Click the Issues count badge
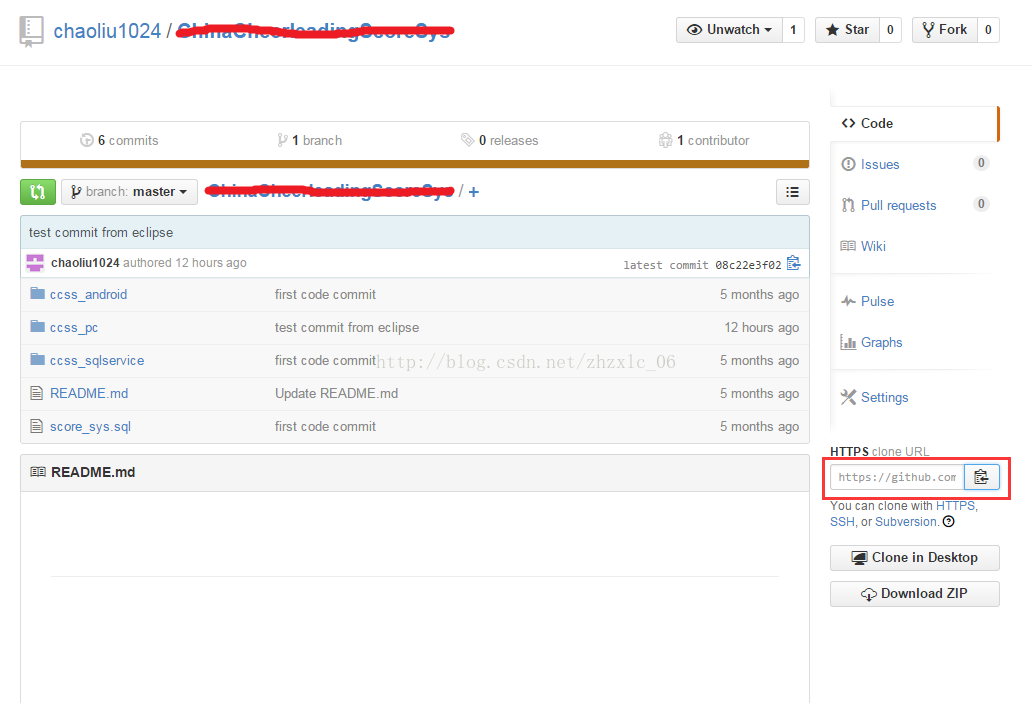 coord(981,163)
